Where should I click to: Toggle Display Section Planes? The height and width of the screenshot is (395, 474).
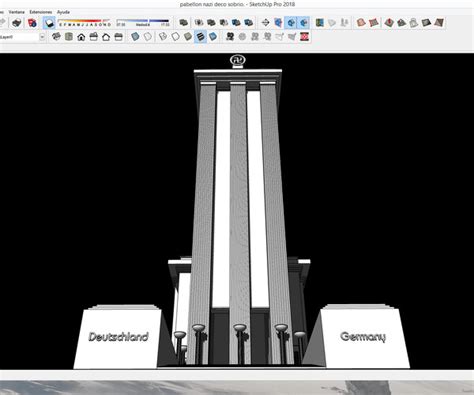[278, 23]
